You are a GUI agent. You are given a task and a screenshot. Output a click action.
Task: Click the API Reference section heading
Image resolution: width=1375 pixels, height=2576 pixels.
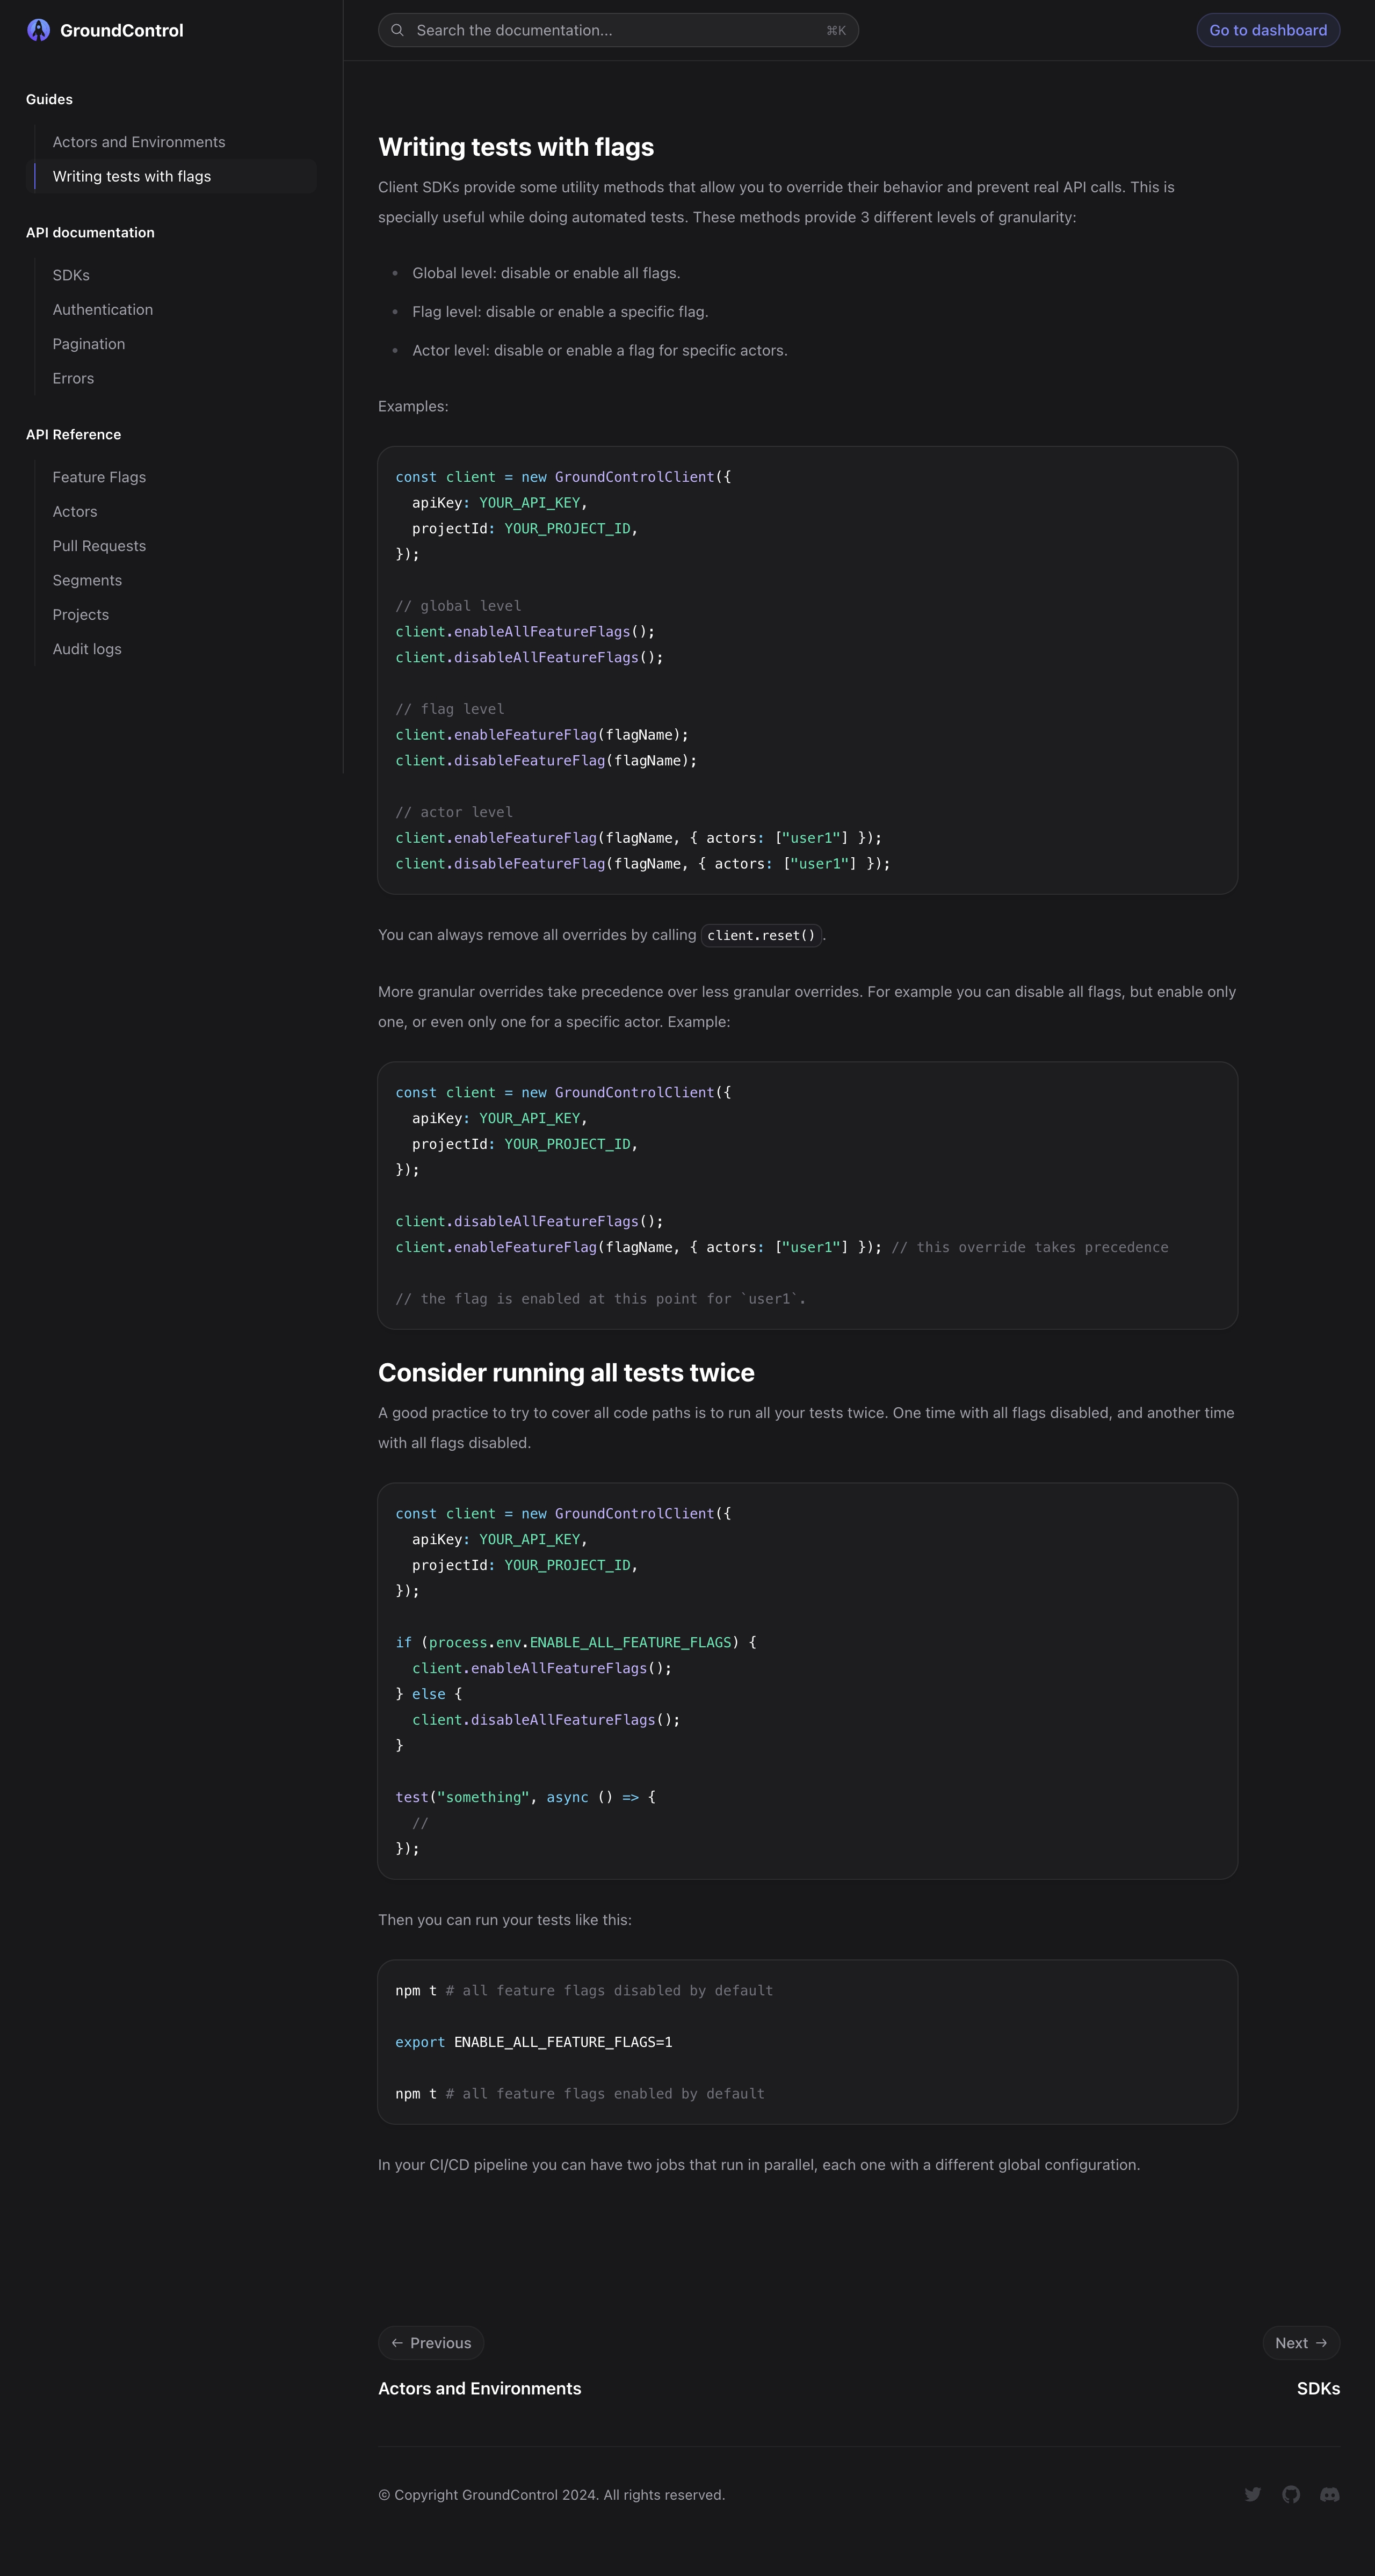(73, 434)
